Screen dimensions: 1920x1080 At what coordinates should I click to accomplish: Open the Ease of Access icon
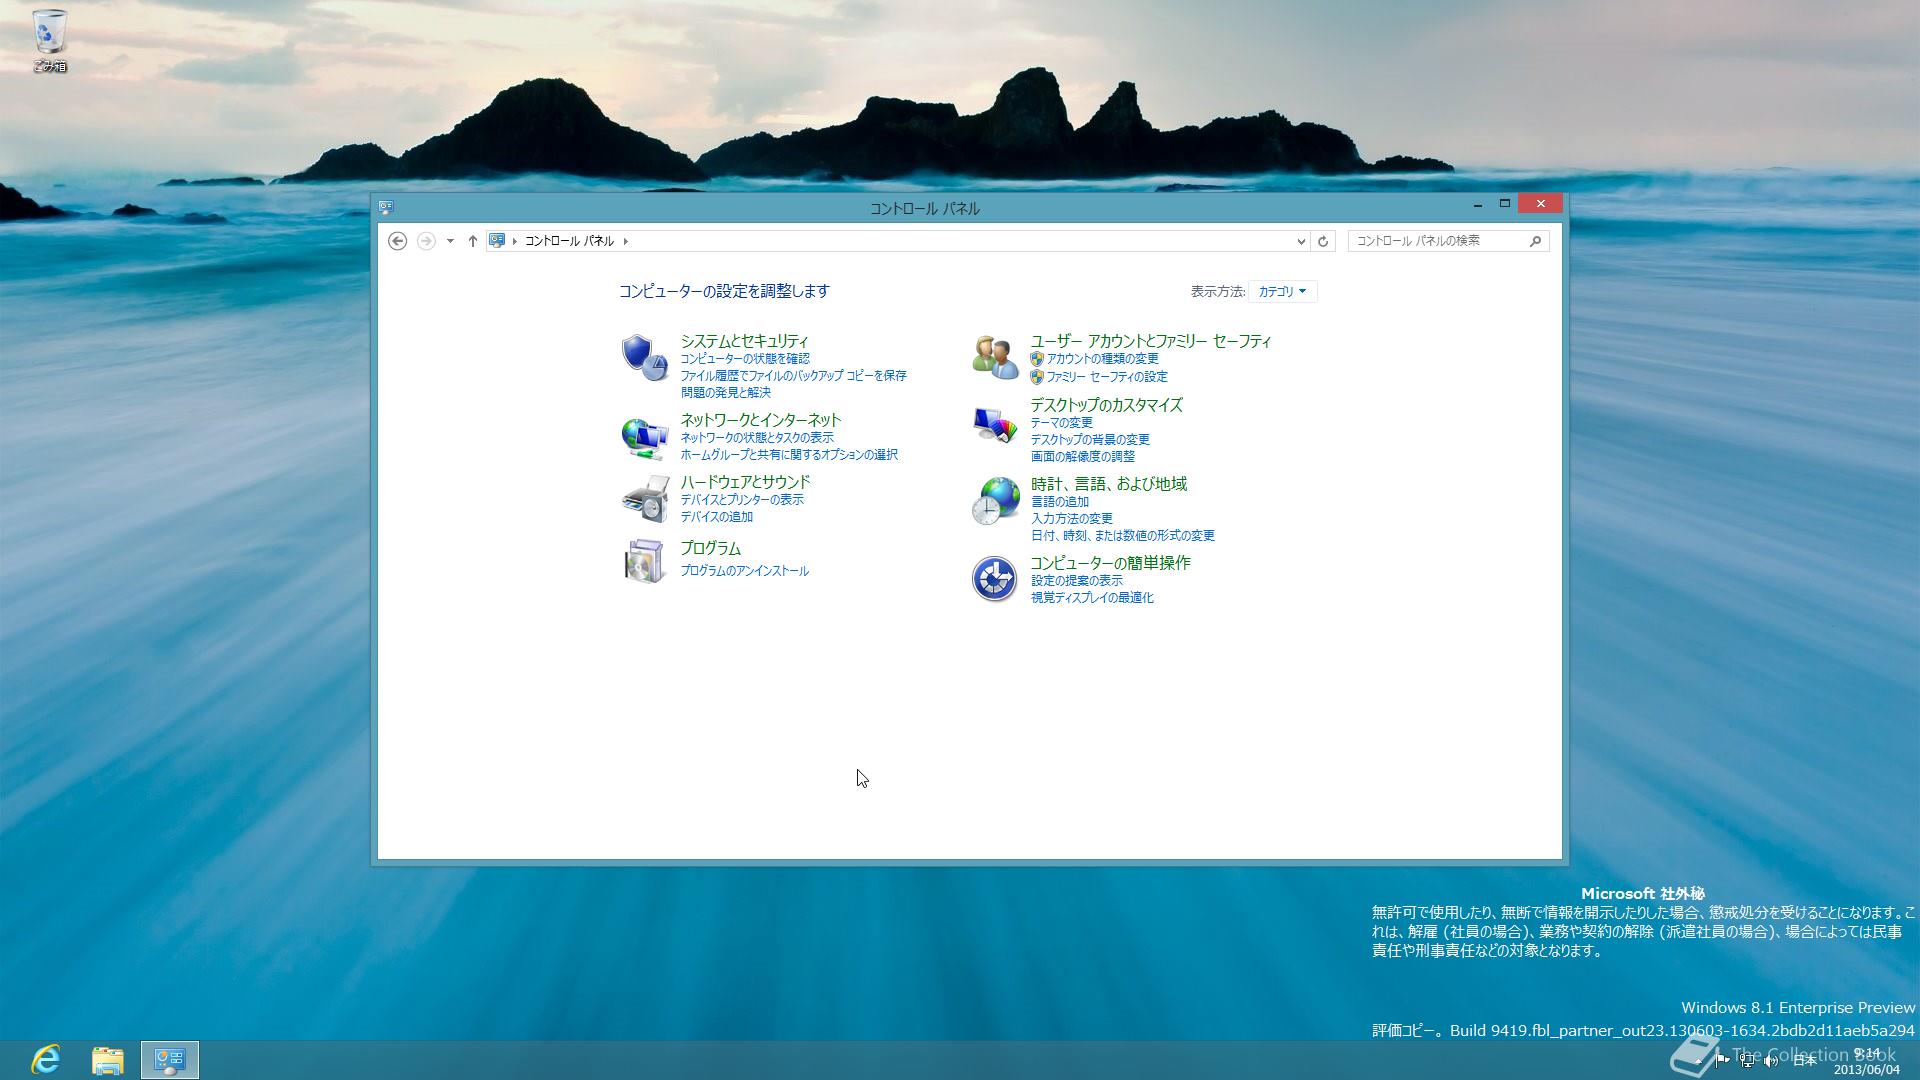(x=994, y=579)
